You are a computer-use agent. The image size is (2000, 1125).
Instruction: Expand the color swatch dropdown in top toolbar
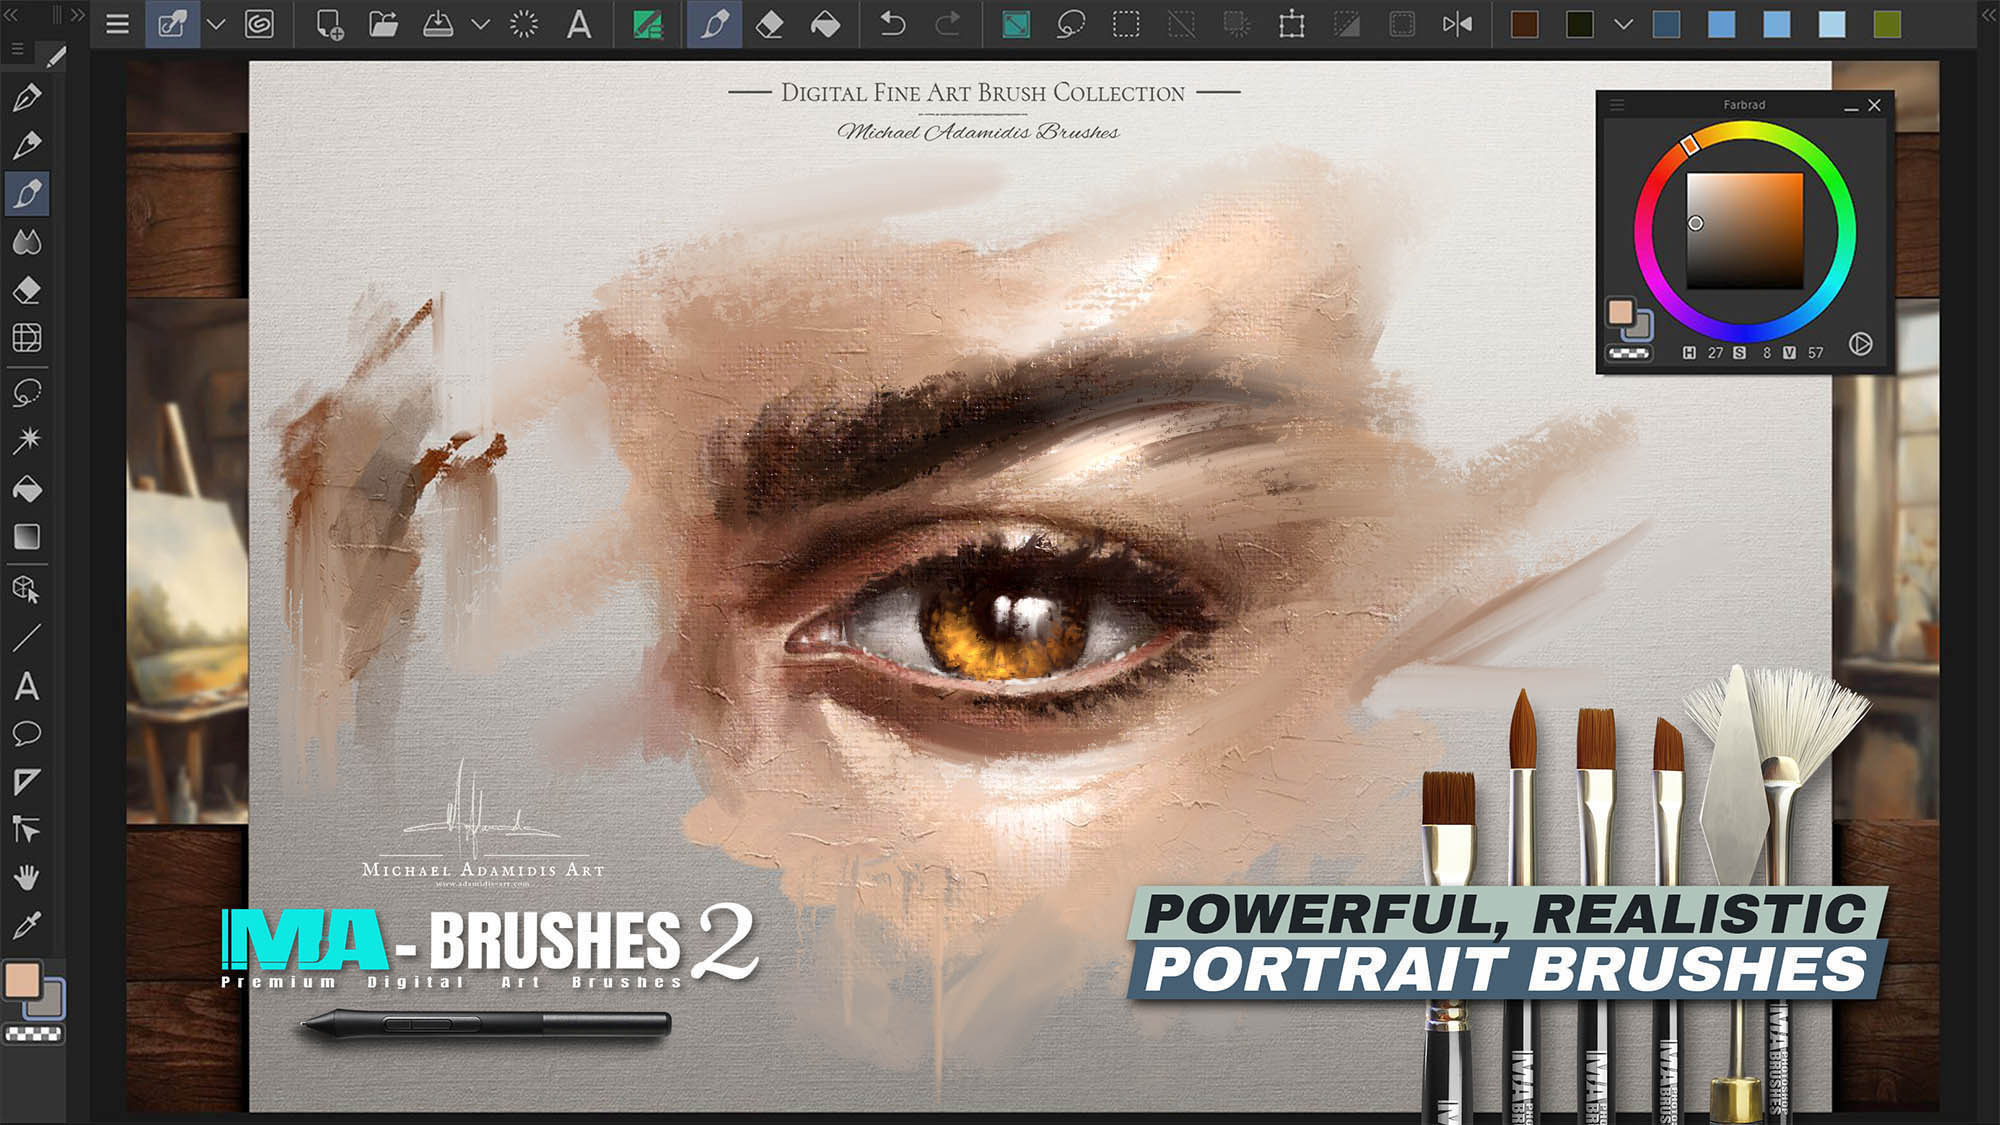(1624, 24)
